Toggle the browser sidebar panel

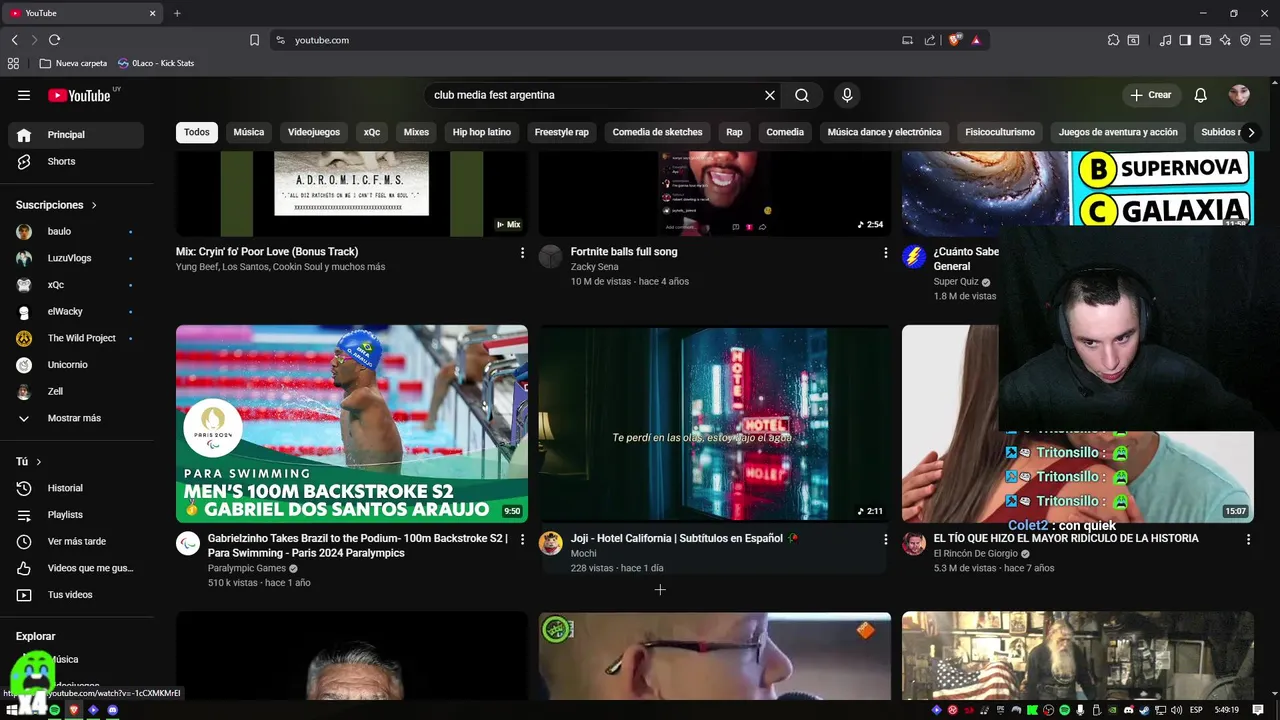[1185, 40]
